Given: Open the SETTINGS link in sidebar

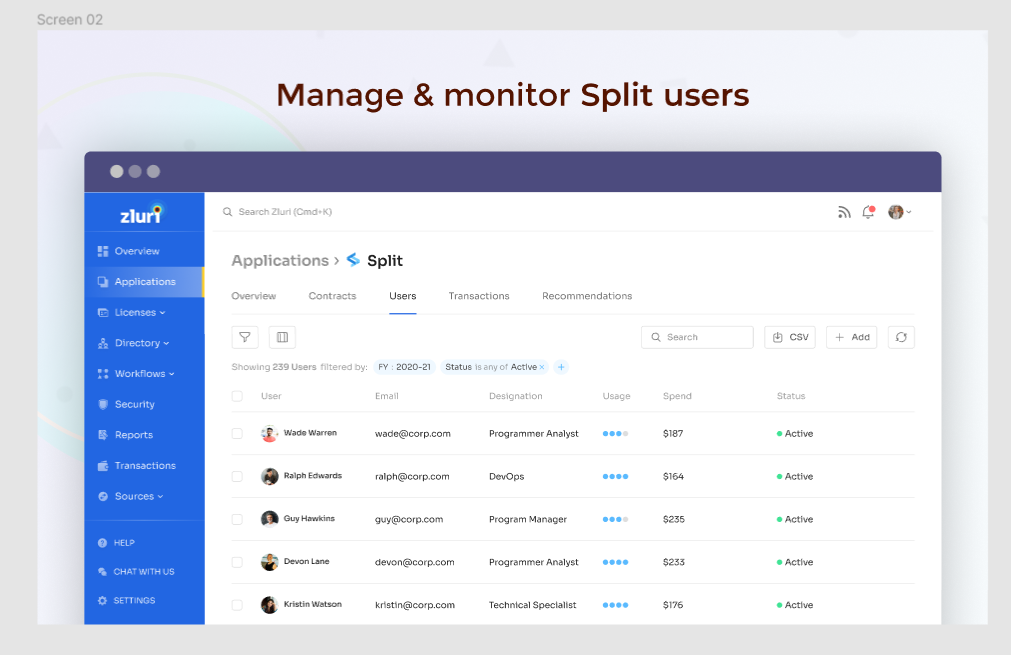Looking at the screenshot, I should point(134,600).
